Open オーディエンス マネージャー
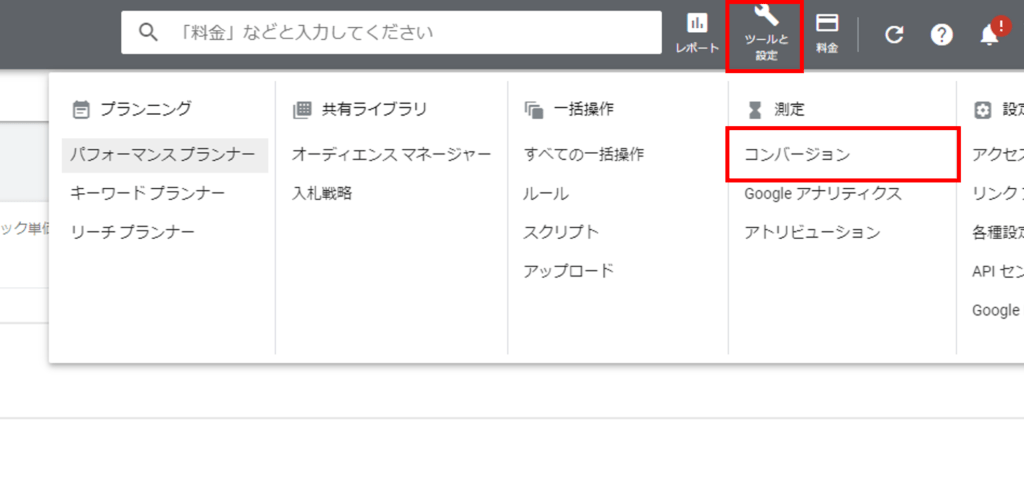 [391, 155]
